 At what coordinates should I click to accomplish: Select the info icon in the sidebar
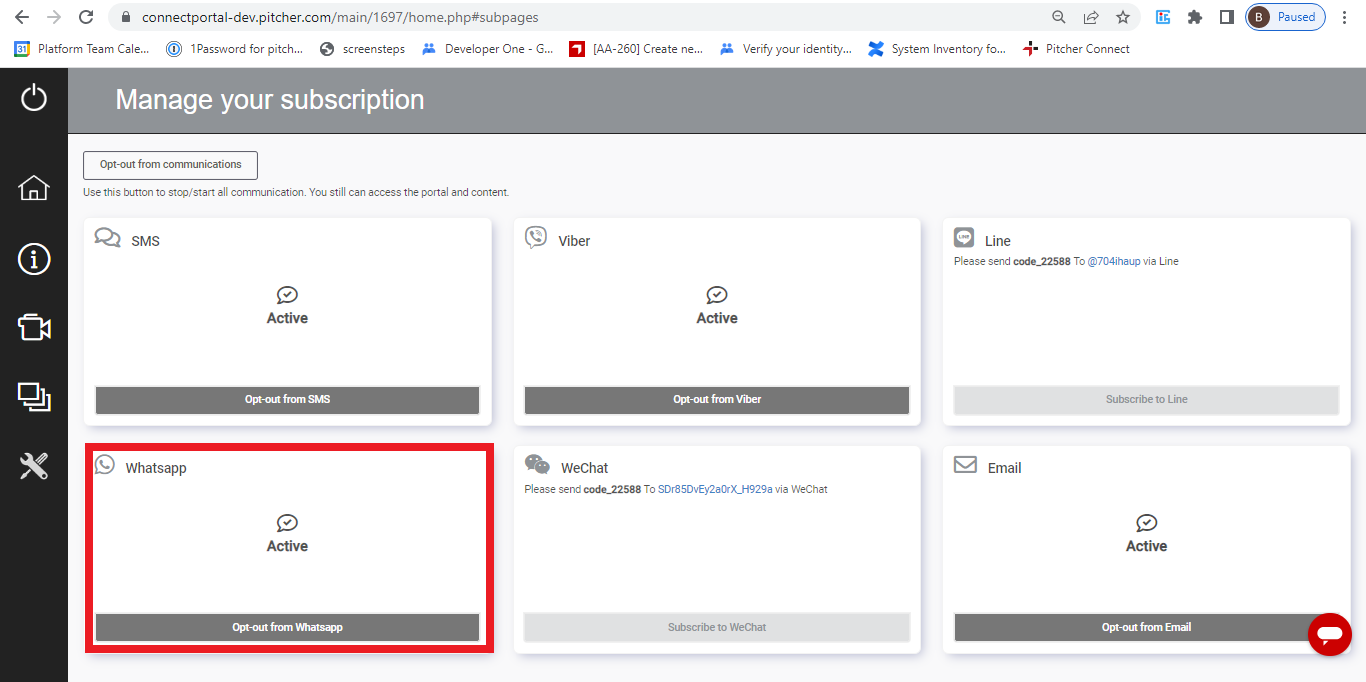(x=34, y=259)
